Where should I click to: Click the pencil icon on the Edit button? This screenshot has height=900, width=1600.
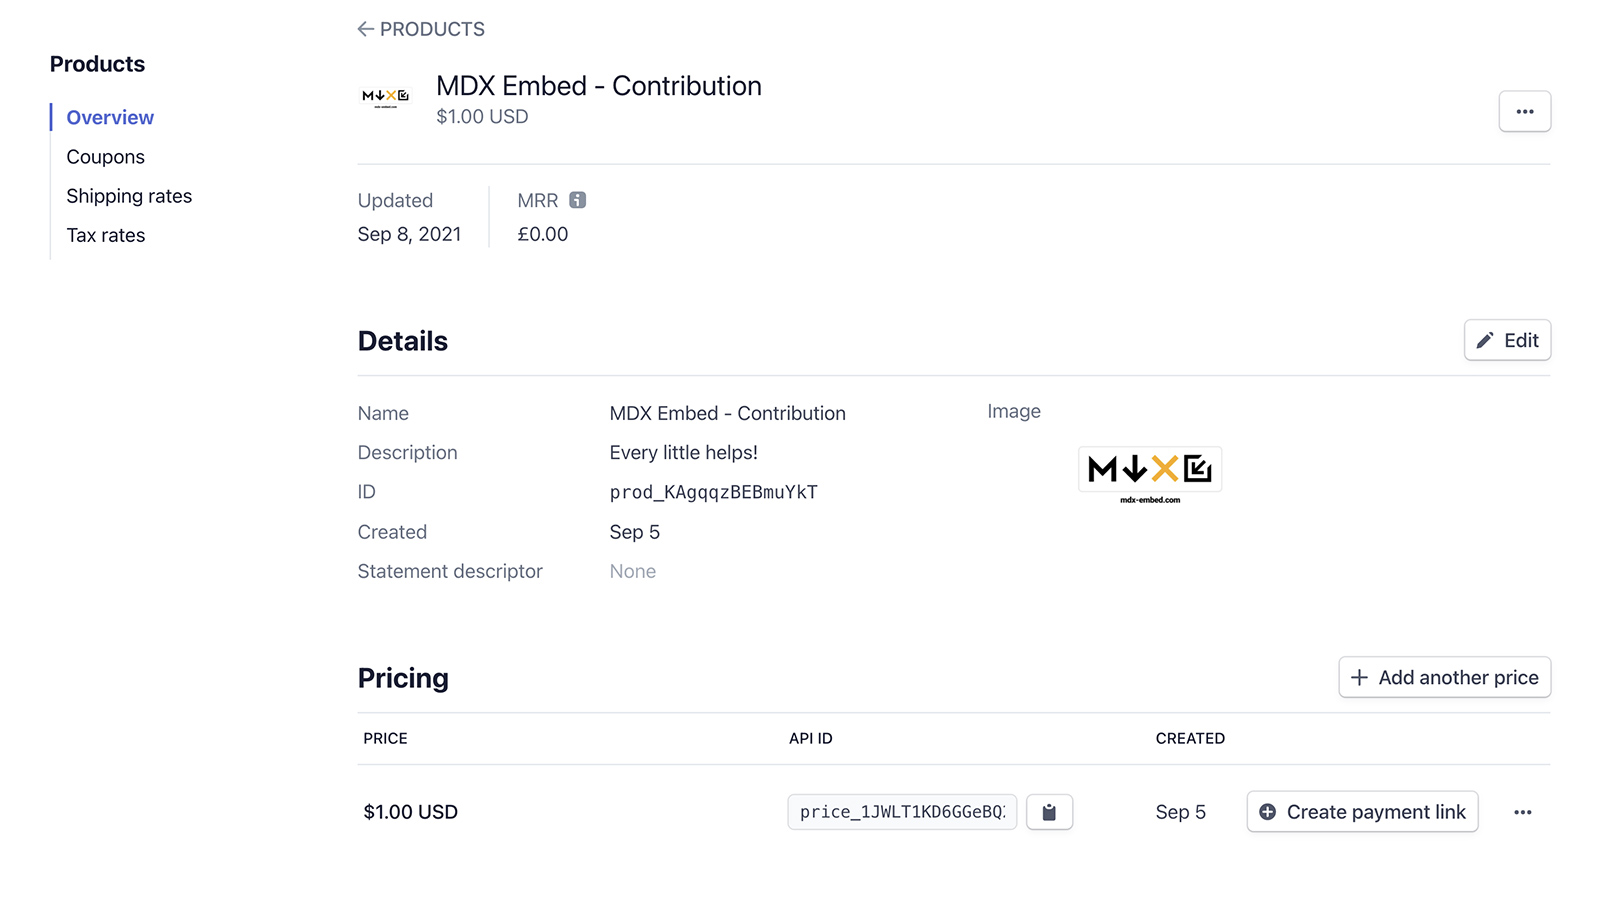tap(1486, 340)
